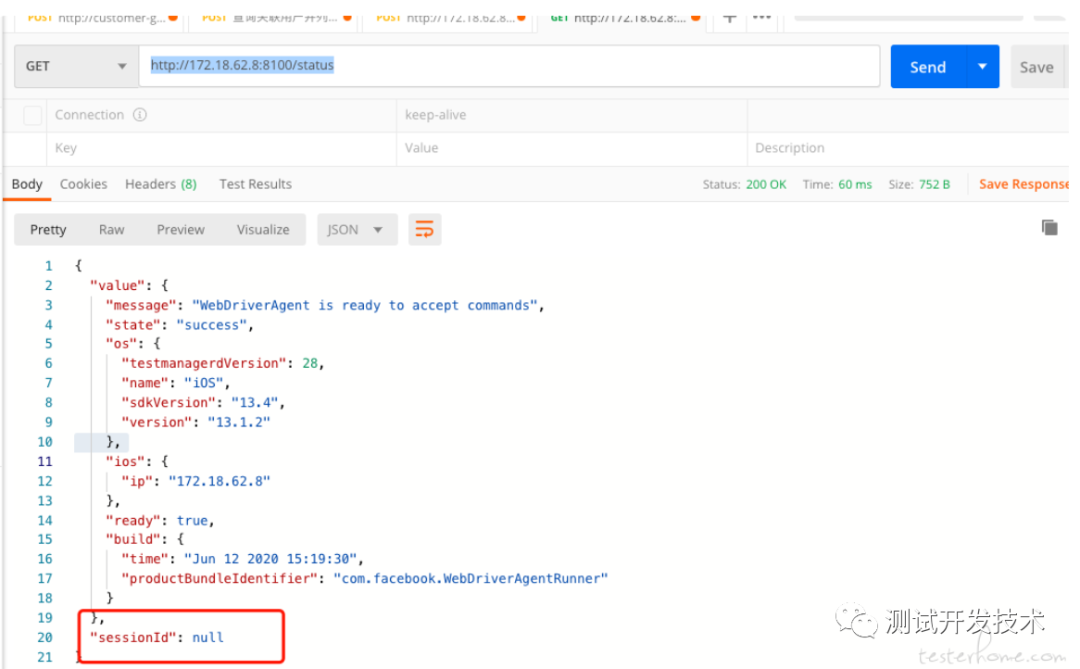
Task: Open the Headers (8) tab
Action: (160, 184)
